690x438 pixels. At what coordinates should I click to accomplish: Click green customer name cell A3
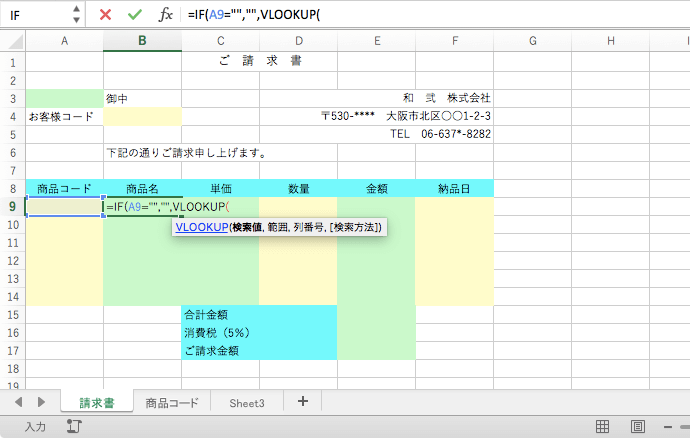[x=65, y=99]
